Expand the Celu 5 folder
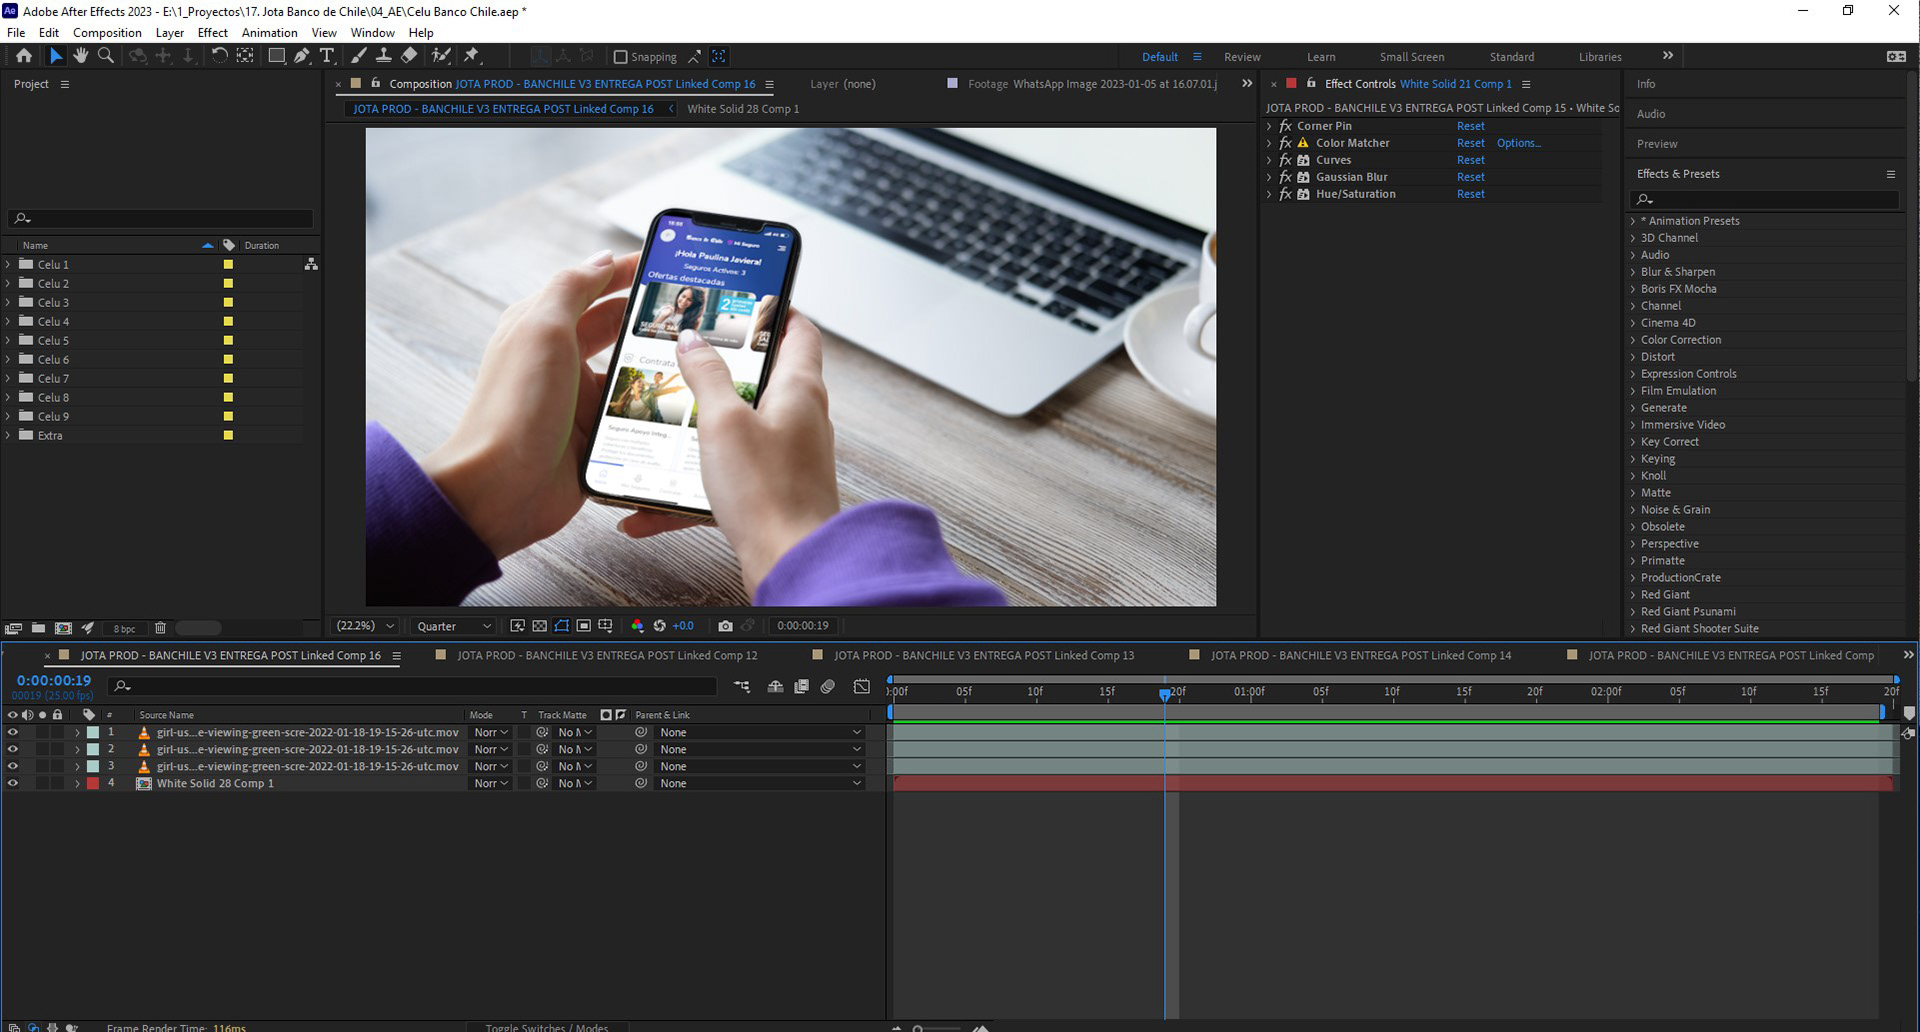Image resolution: width=1920 pixels, height=1032 pixels. [x=8, y=340]
